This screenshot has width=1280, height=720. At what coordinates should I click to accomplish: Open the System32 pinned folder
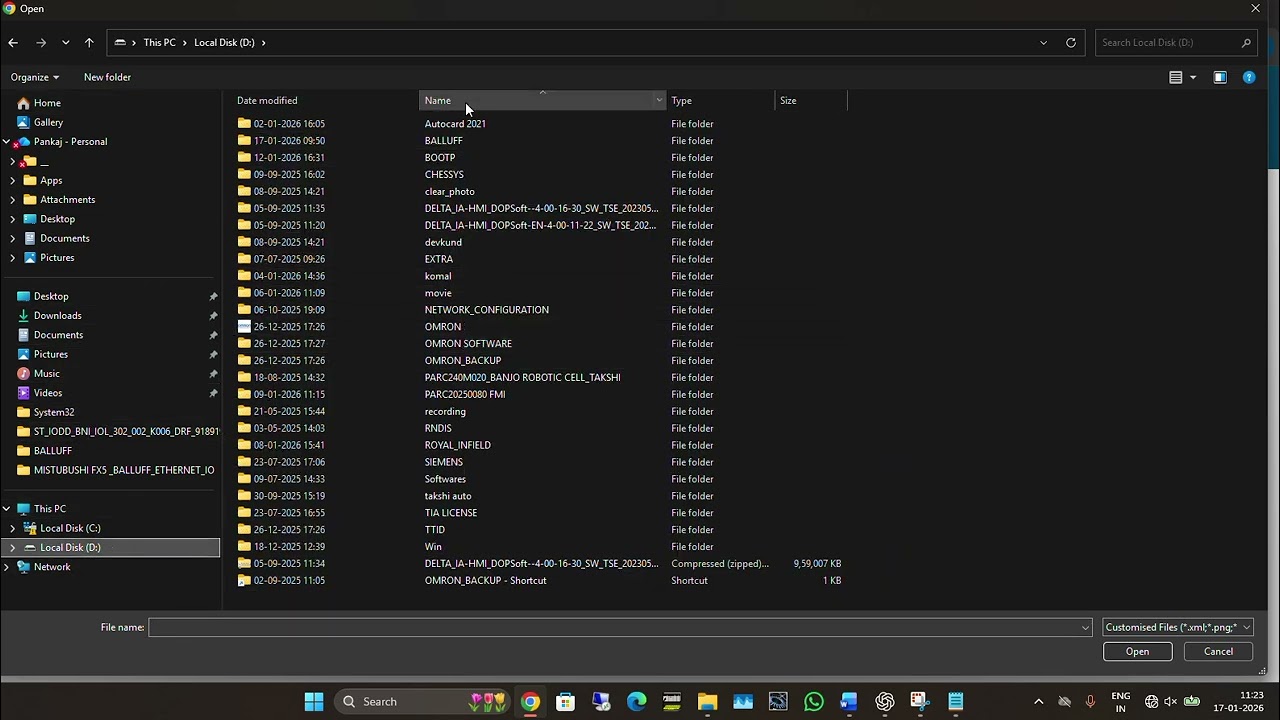click(53, 412)
